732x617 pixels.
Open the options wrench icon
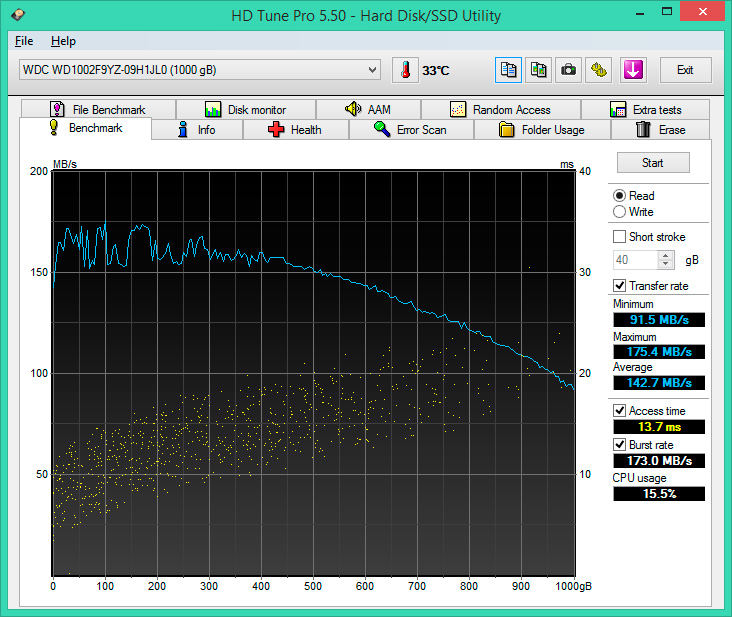pos(599,70)
